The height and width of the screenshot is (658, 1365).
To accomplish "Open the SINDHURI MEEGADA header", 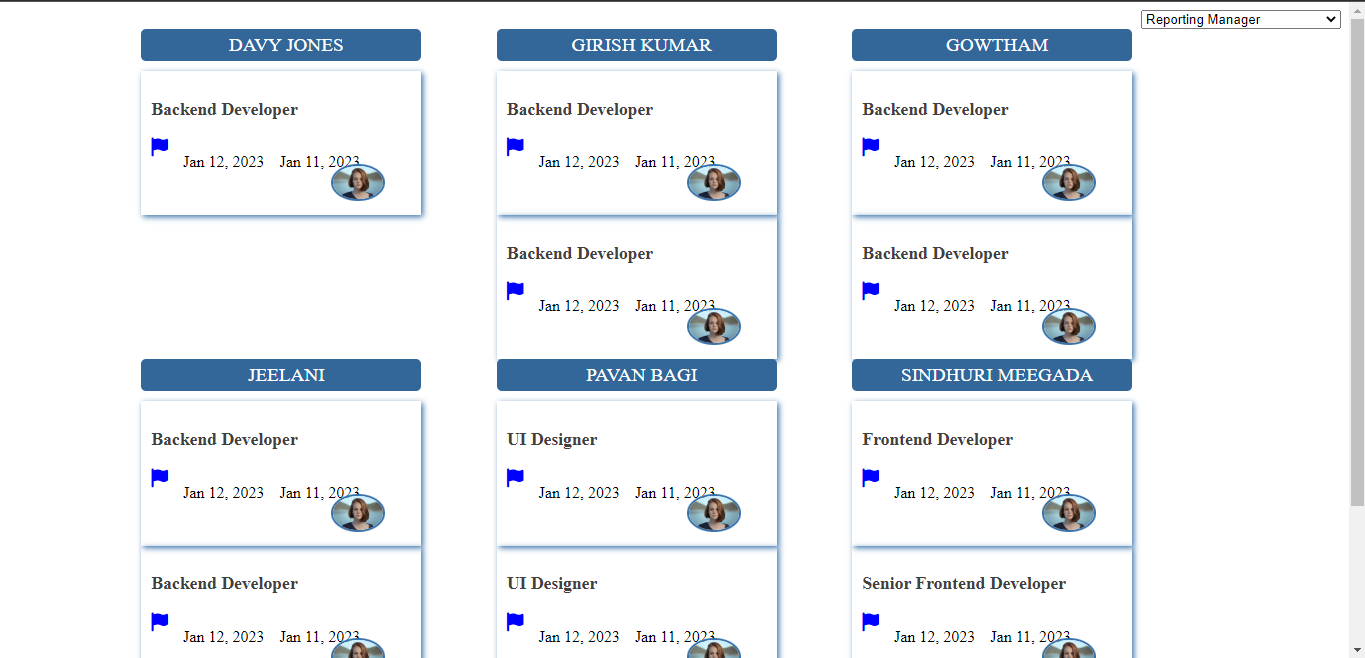I will coord(992,375).
